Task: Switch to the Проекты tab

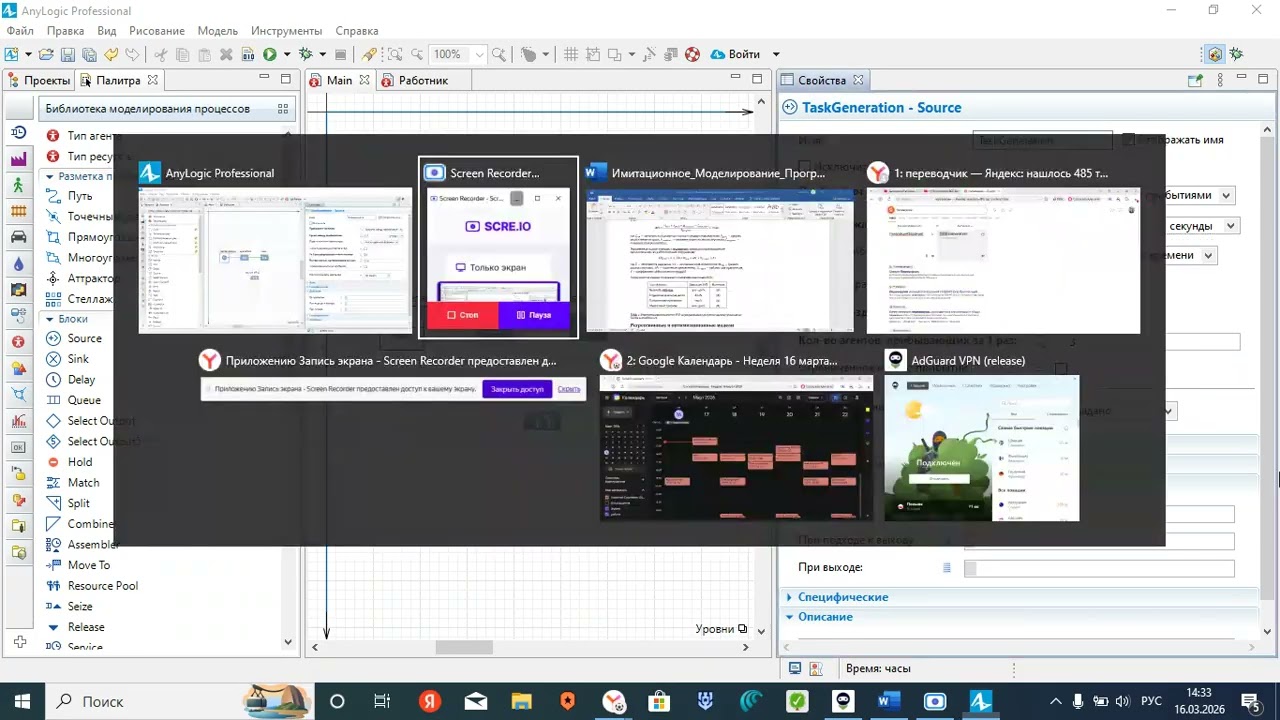Action: click(x=39, y=80)
